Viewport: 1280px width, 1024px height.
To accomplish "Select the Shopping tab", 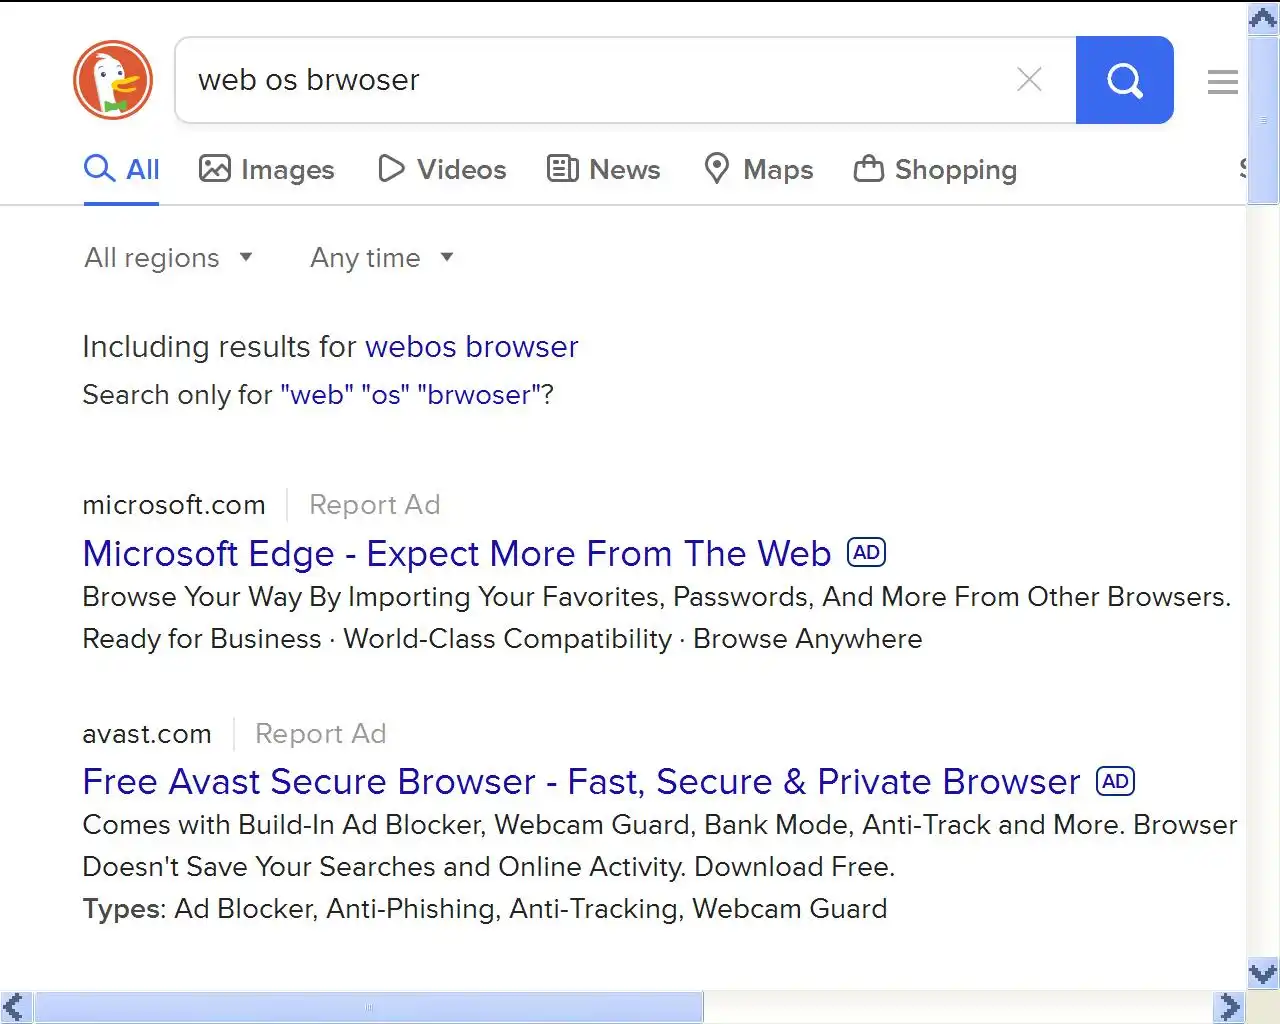I will [936, 170].
